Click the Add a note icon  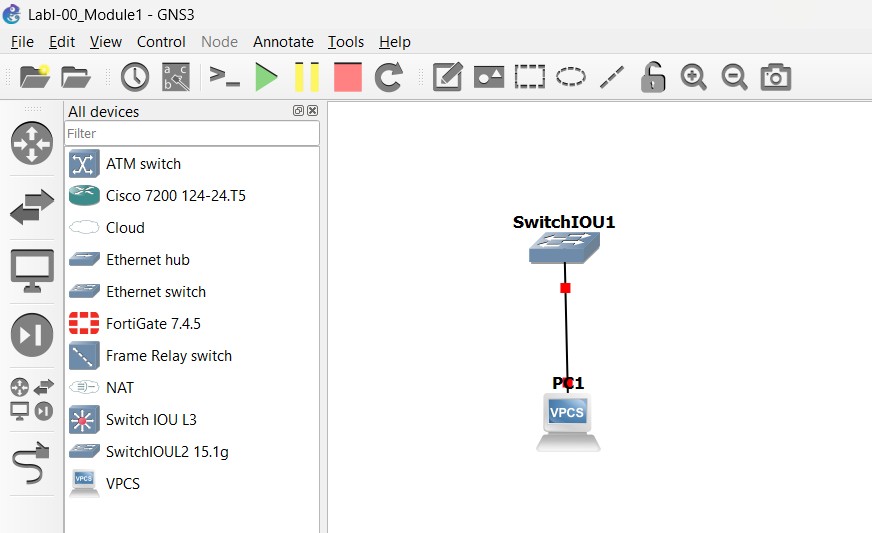(x=447, y=77)
